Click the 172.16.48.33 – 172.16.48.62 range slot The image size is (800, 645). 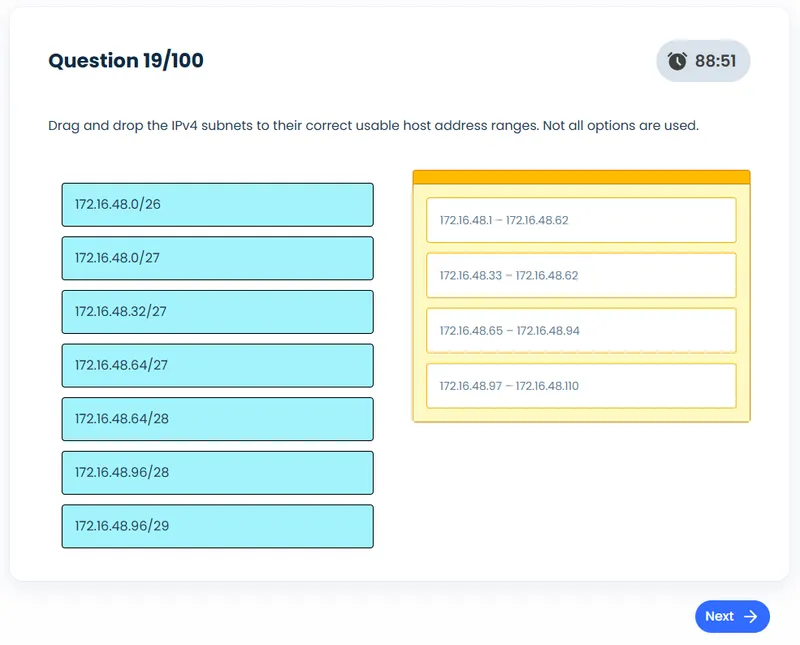(582, 275)
